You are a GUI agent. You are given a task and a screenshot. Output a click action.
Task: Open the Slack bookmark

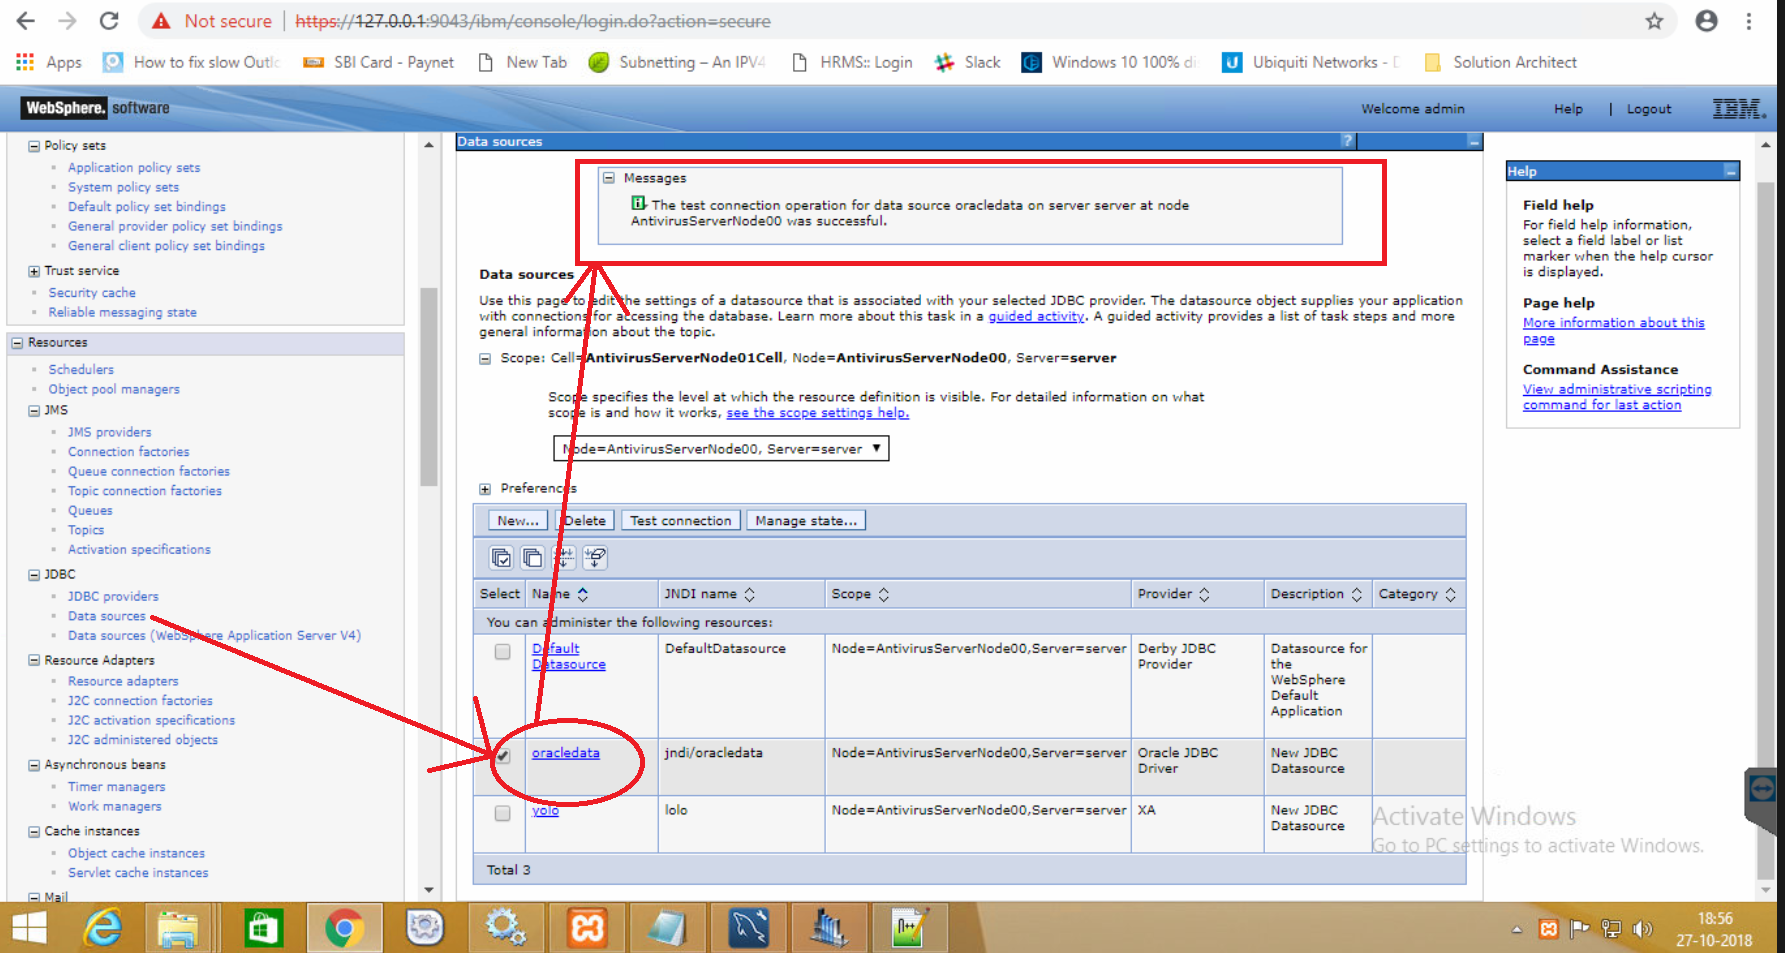tap(967, 62)
